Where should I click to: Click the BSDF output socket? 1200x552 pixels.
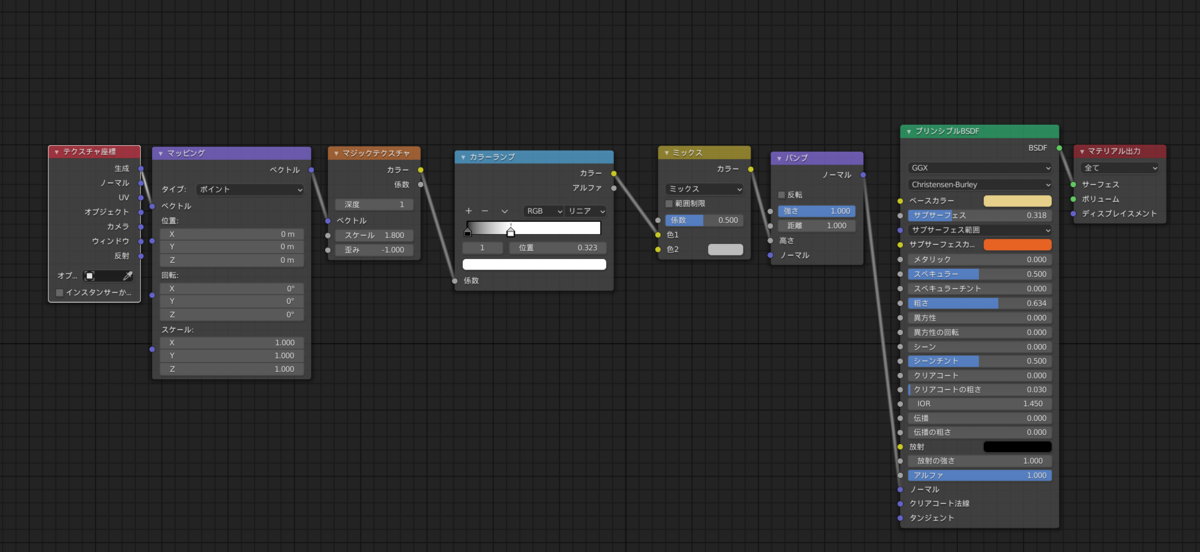tap(1059, 148)
